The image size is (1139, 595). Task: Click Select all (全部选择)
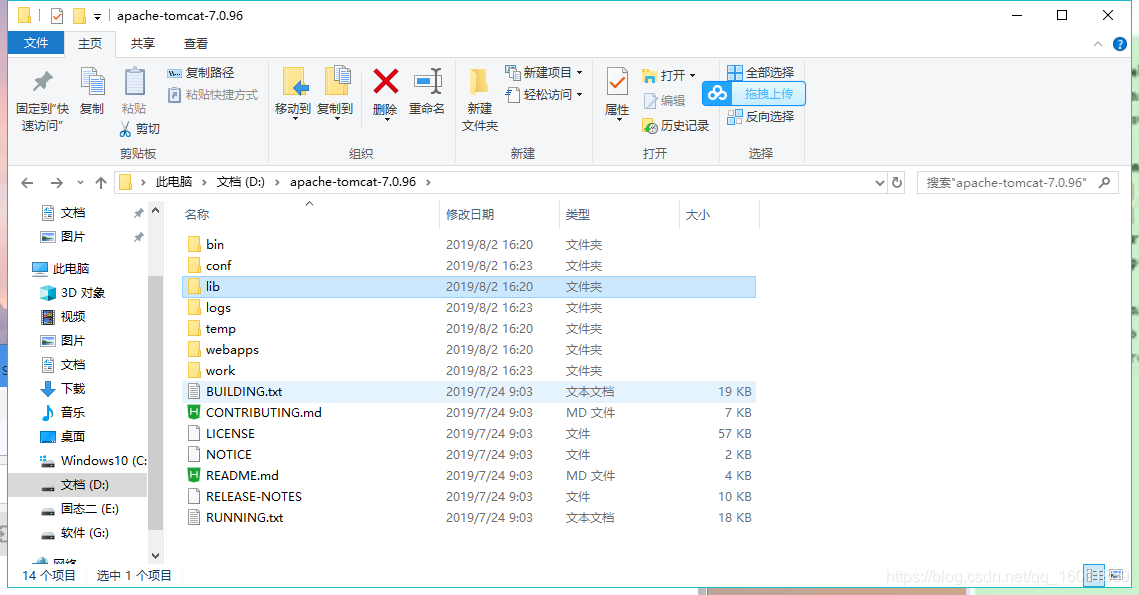[x=761, y=73]
